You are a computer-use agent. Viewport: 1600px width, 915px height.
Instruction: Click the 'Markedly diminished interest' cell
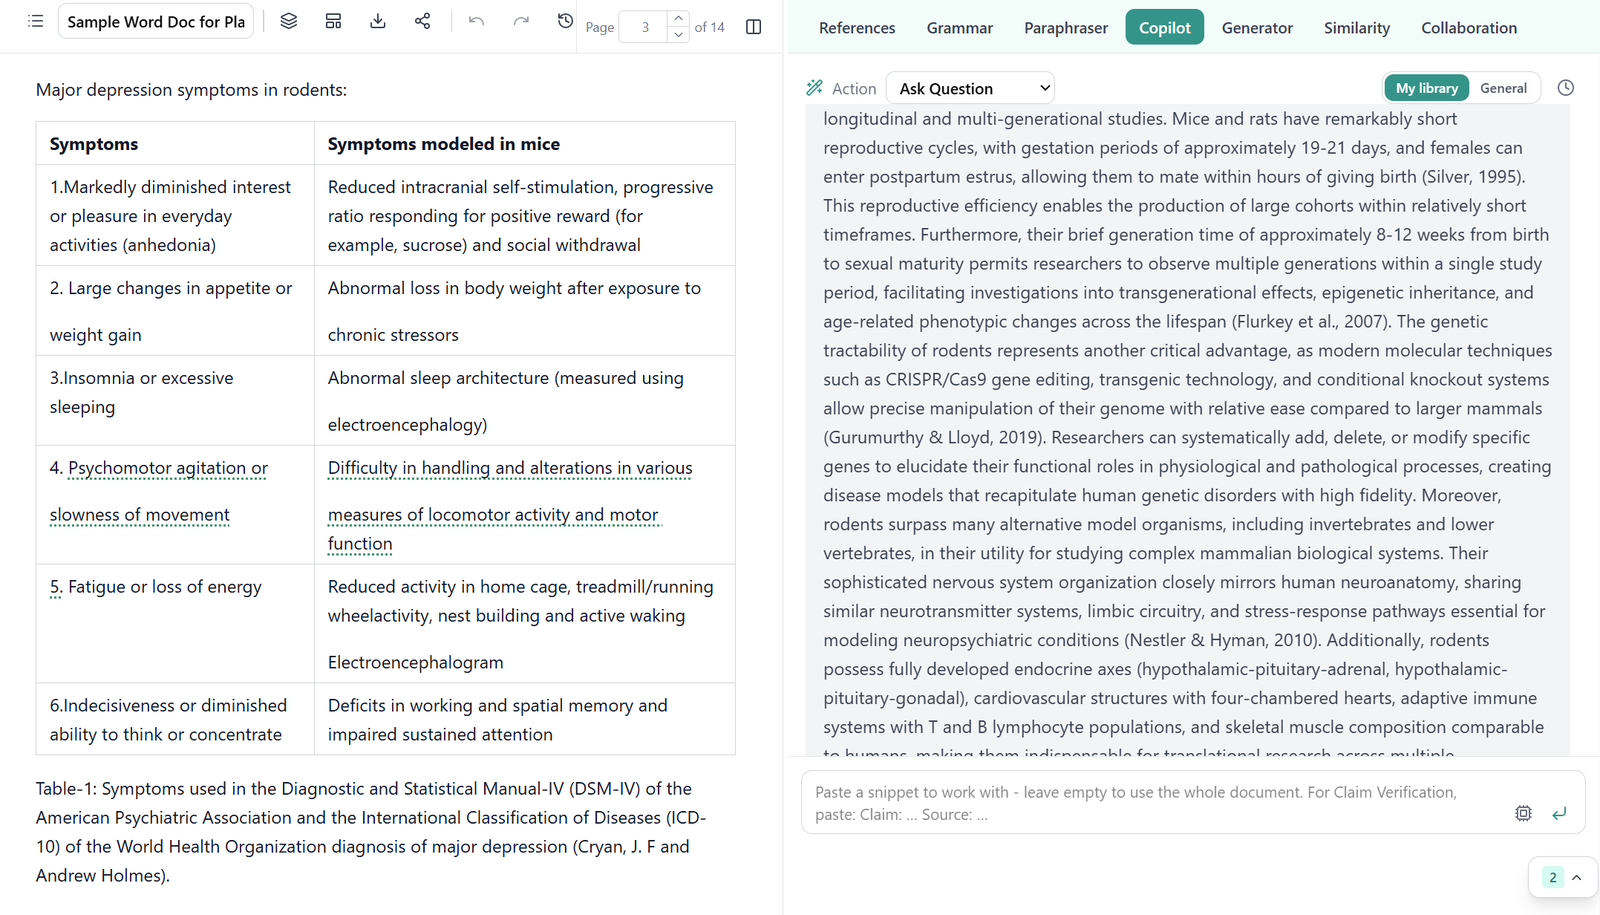pos(175,215)
